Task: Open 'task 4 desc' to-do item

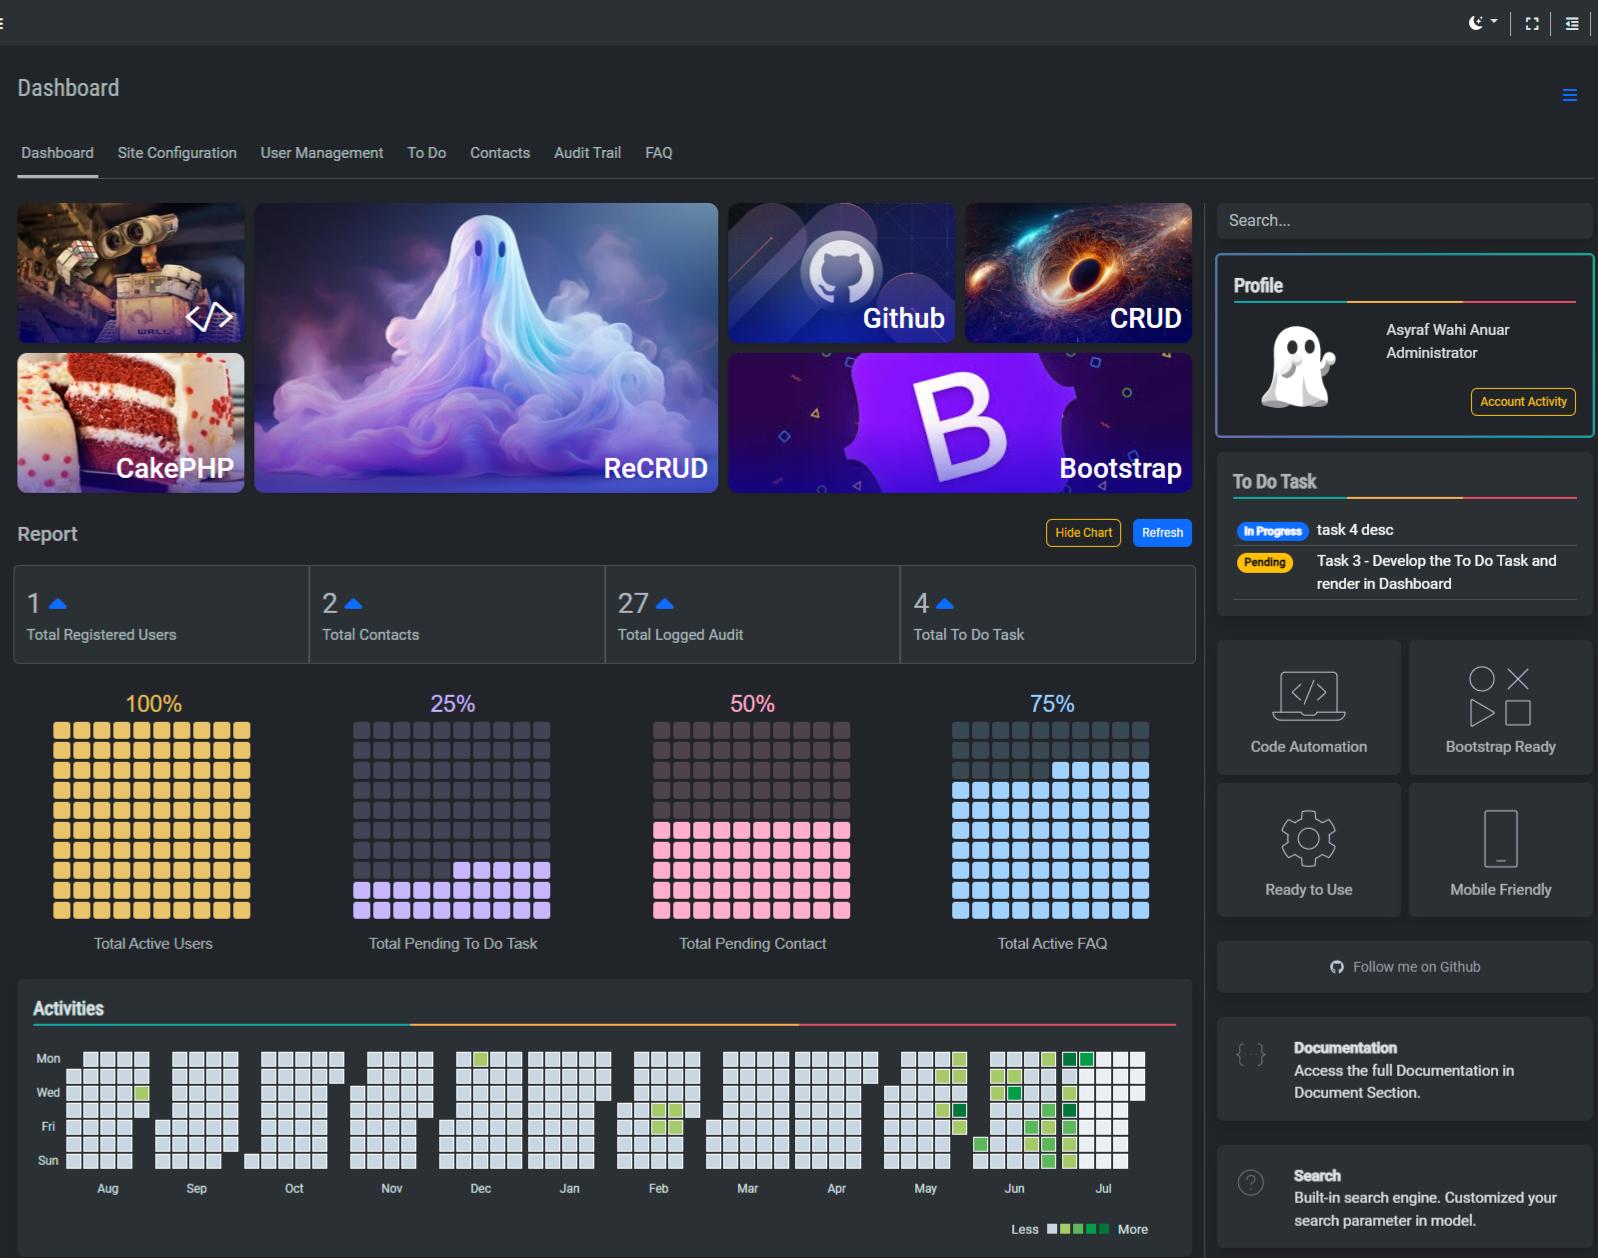Action: pyautogui.click(x=1355, y=530)
